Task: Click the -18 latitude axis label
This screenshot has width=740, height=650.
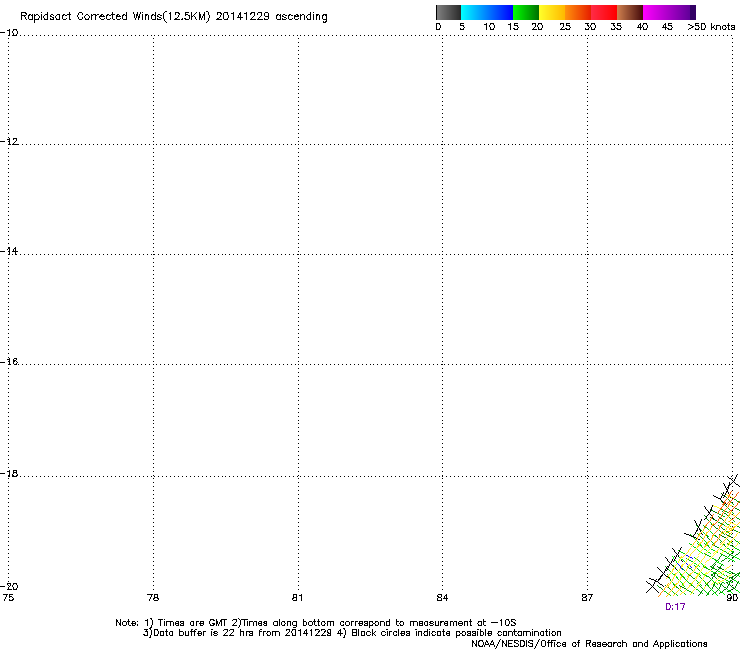Action: click(x=9, y=473)
